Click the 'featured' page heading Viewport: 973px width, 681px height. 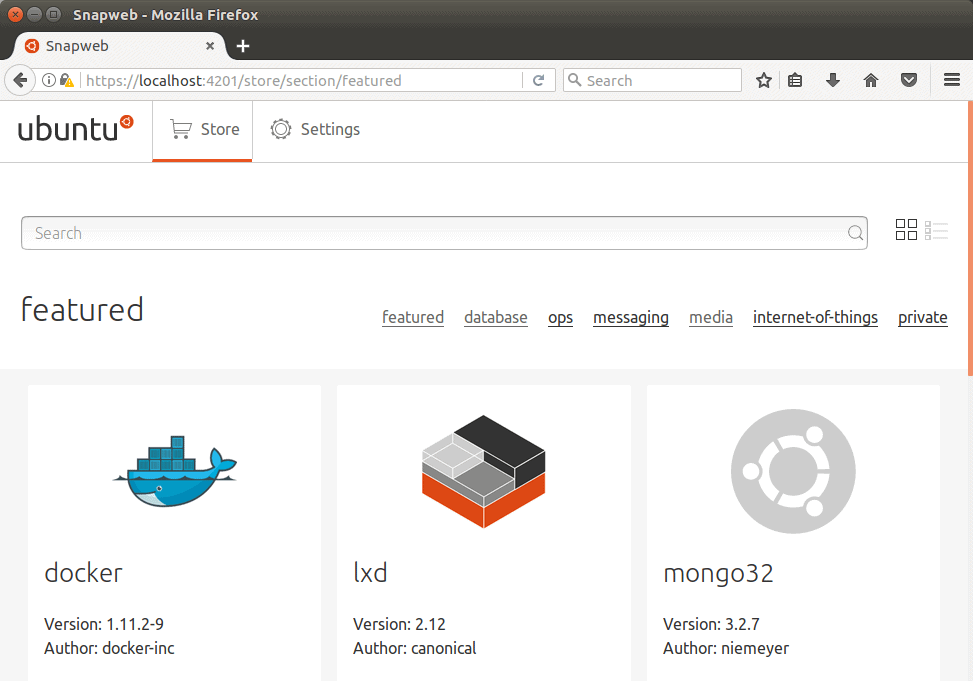pyautogui.click(x=82, y=309)
